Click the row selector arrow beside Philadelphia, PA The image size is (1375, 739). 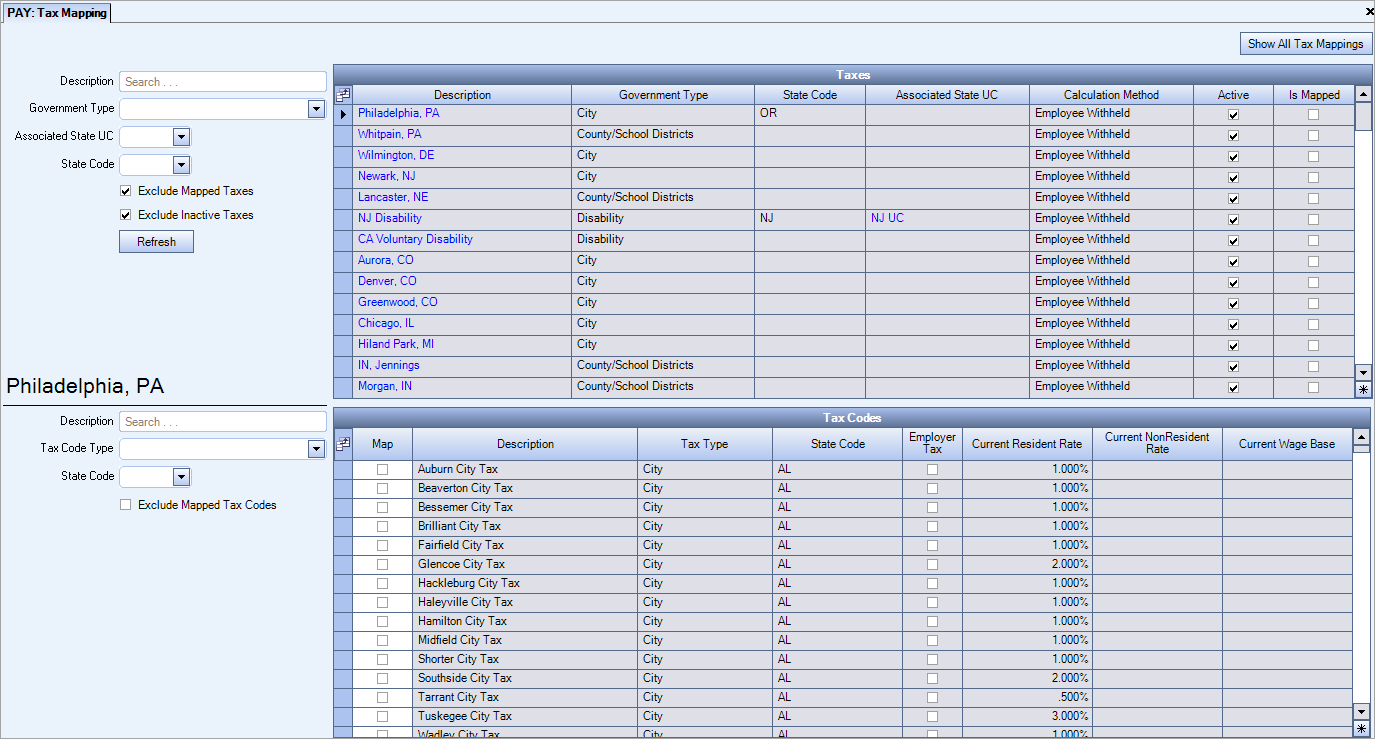(343, 113)
